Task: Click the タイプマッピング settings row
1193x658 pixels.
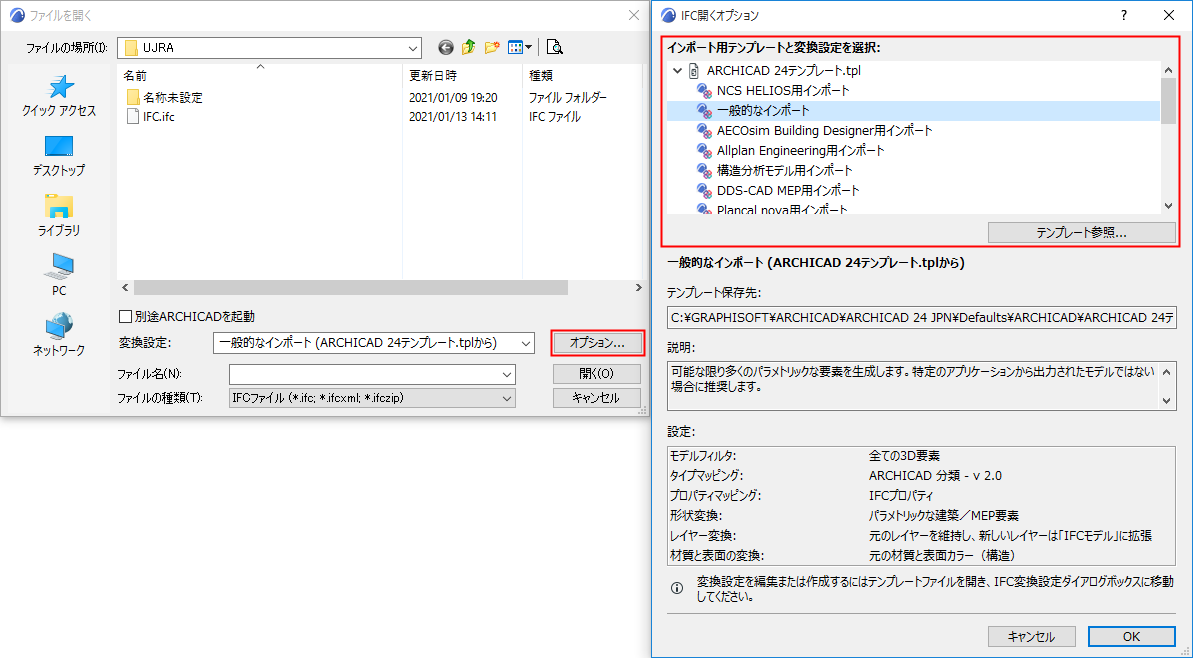Action: [921, 475]
